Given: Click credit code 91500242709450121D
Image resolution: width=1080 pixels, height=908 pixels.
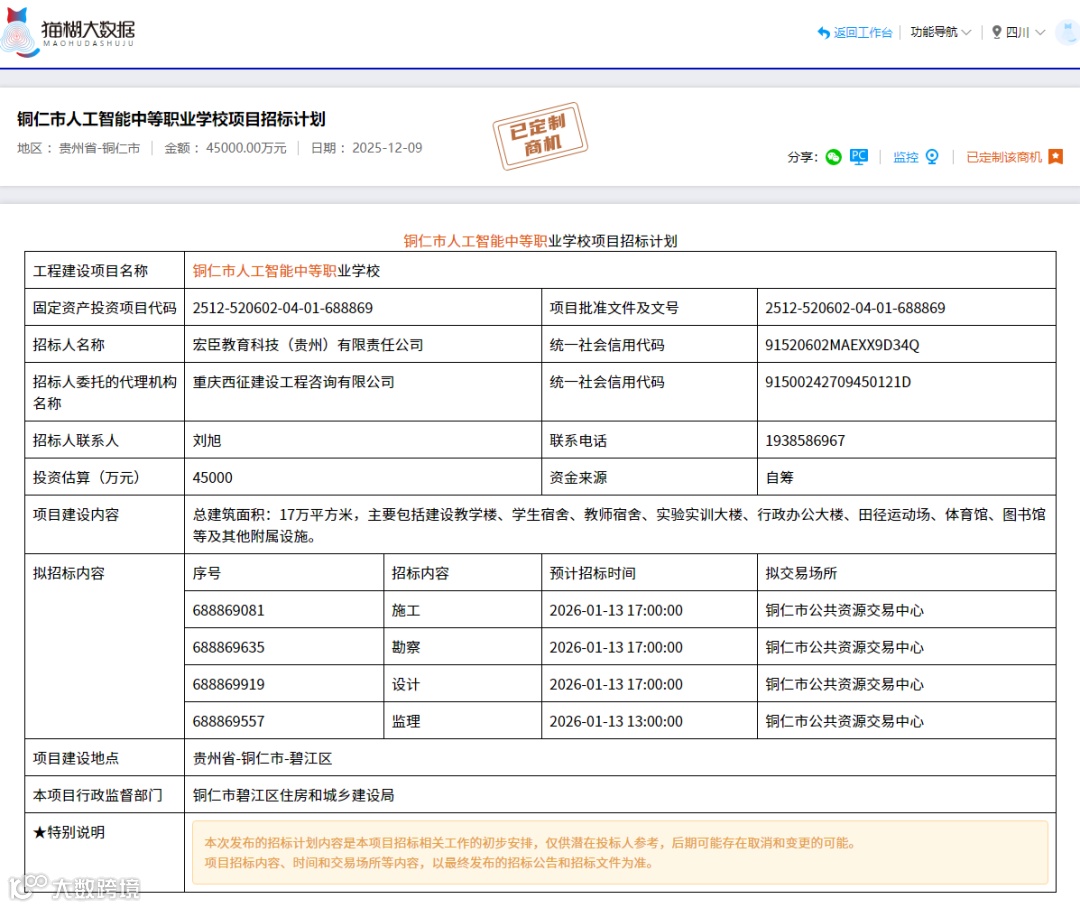Looking at the screenshot, I should [838, 382].
